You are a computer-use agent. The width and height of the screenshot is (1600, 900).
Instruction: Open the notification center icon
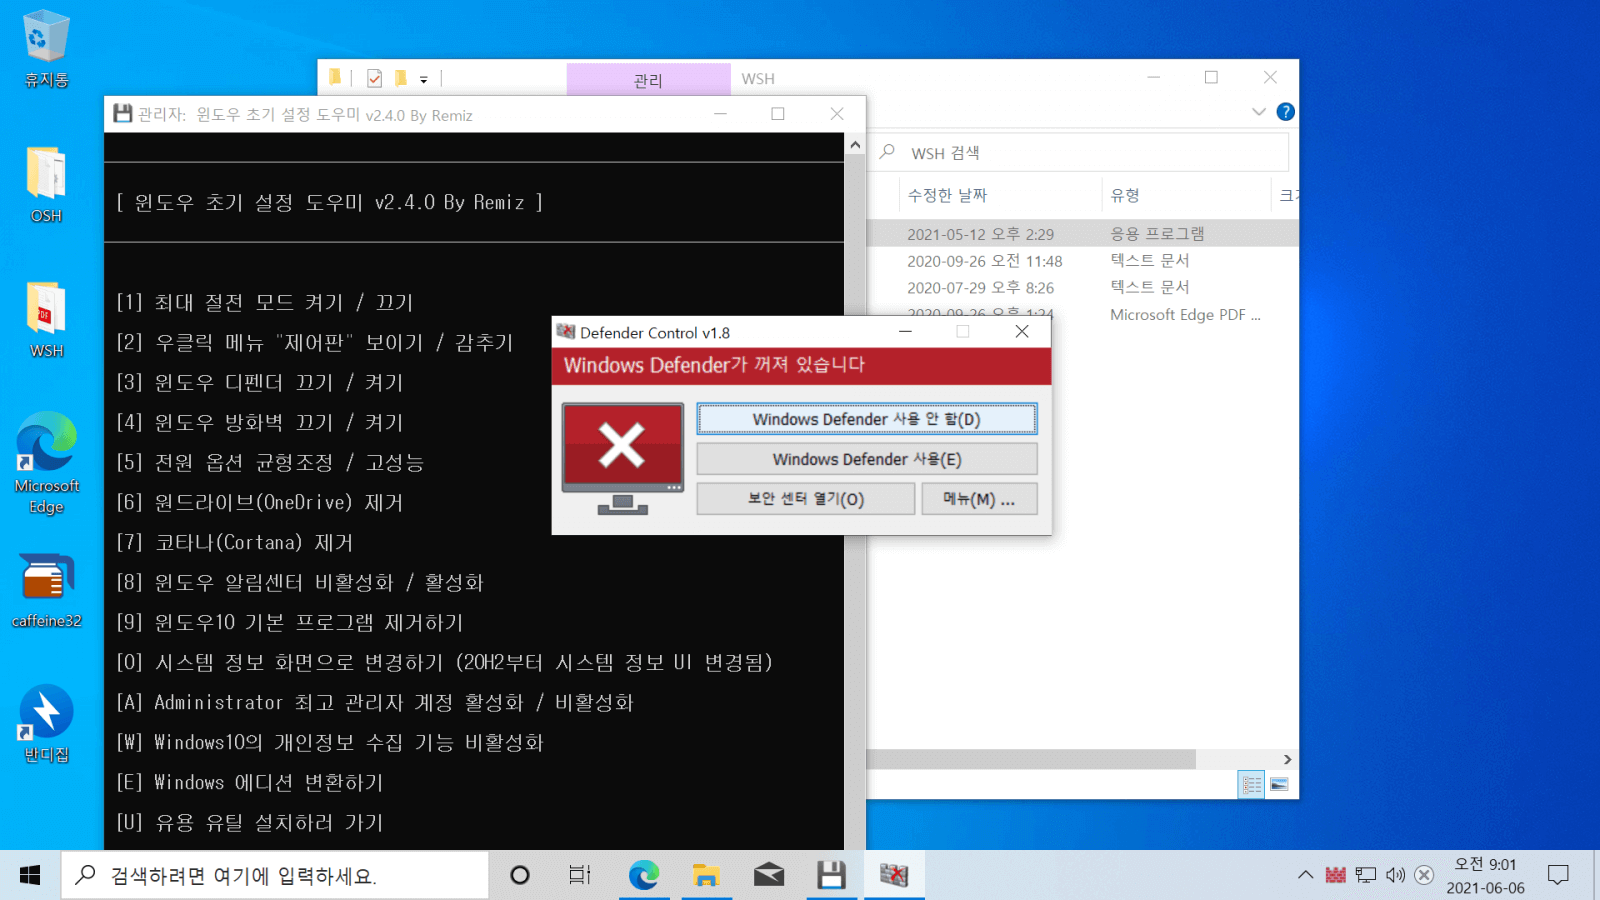click(1558, 875)
